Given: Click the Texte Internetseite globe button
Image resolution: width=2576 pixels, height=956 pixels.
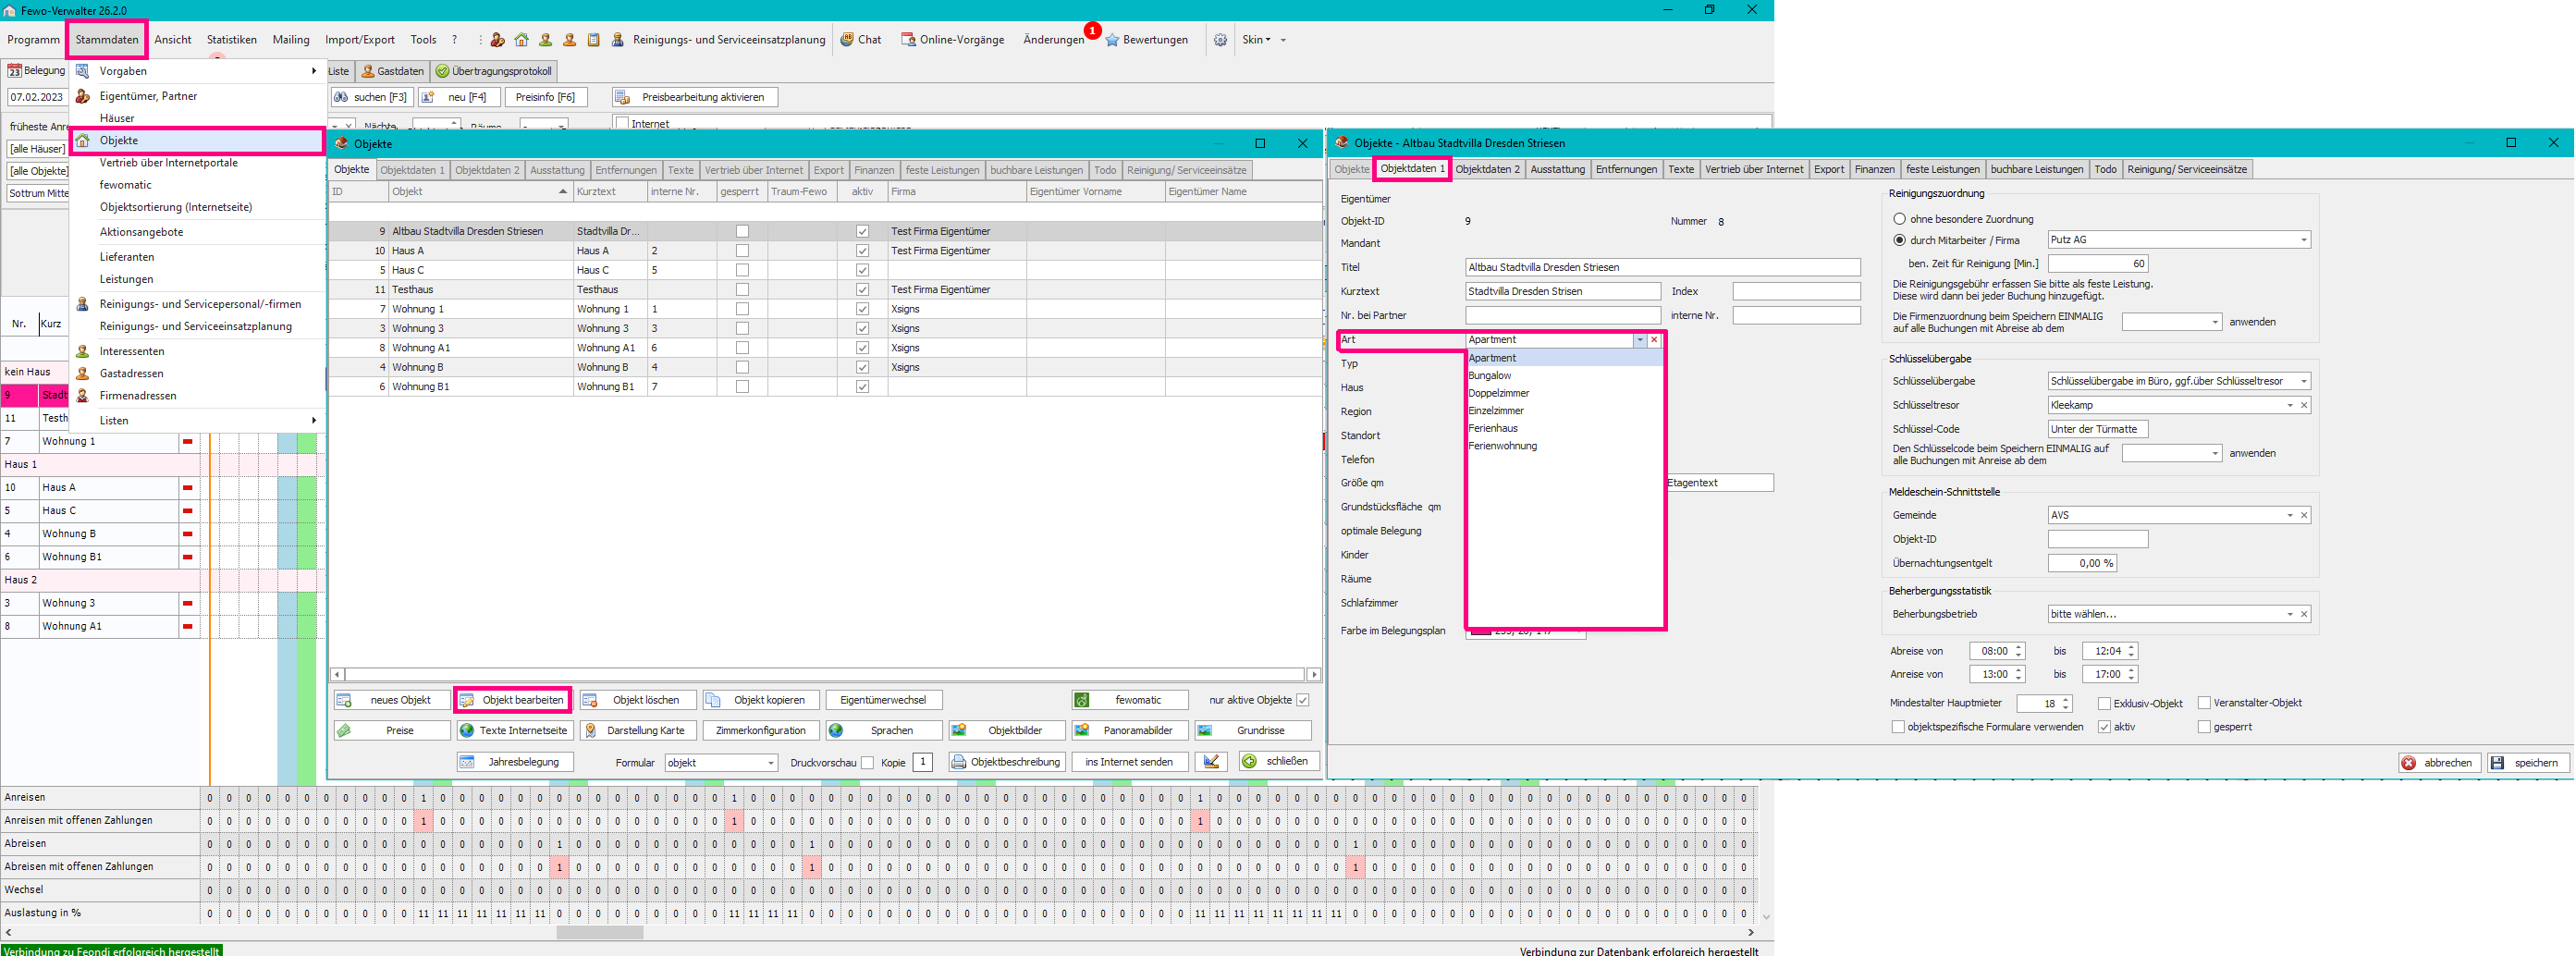Looking at the screenshot, I should tap(515, 731).
